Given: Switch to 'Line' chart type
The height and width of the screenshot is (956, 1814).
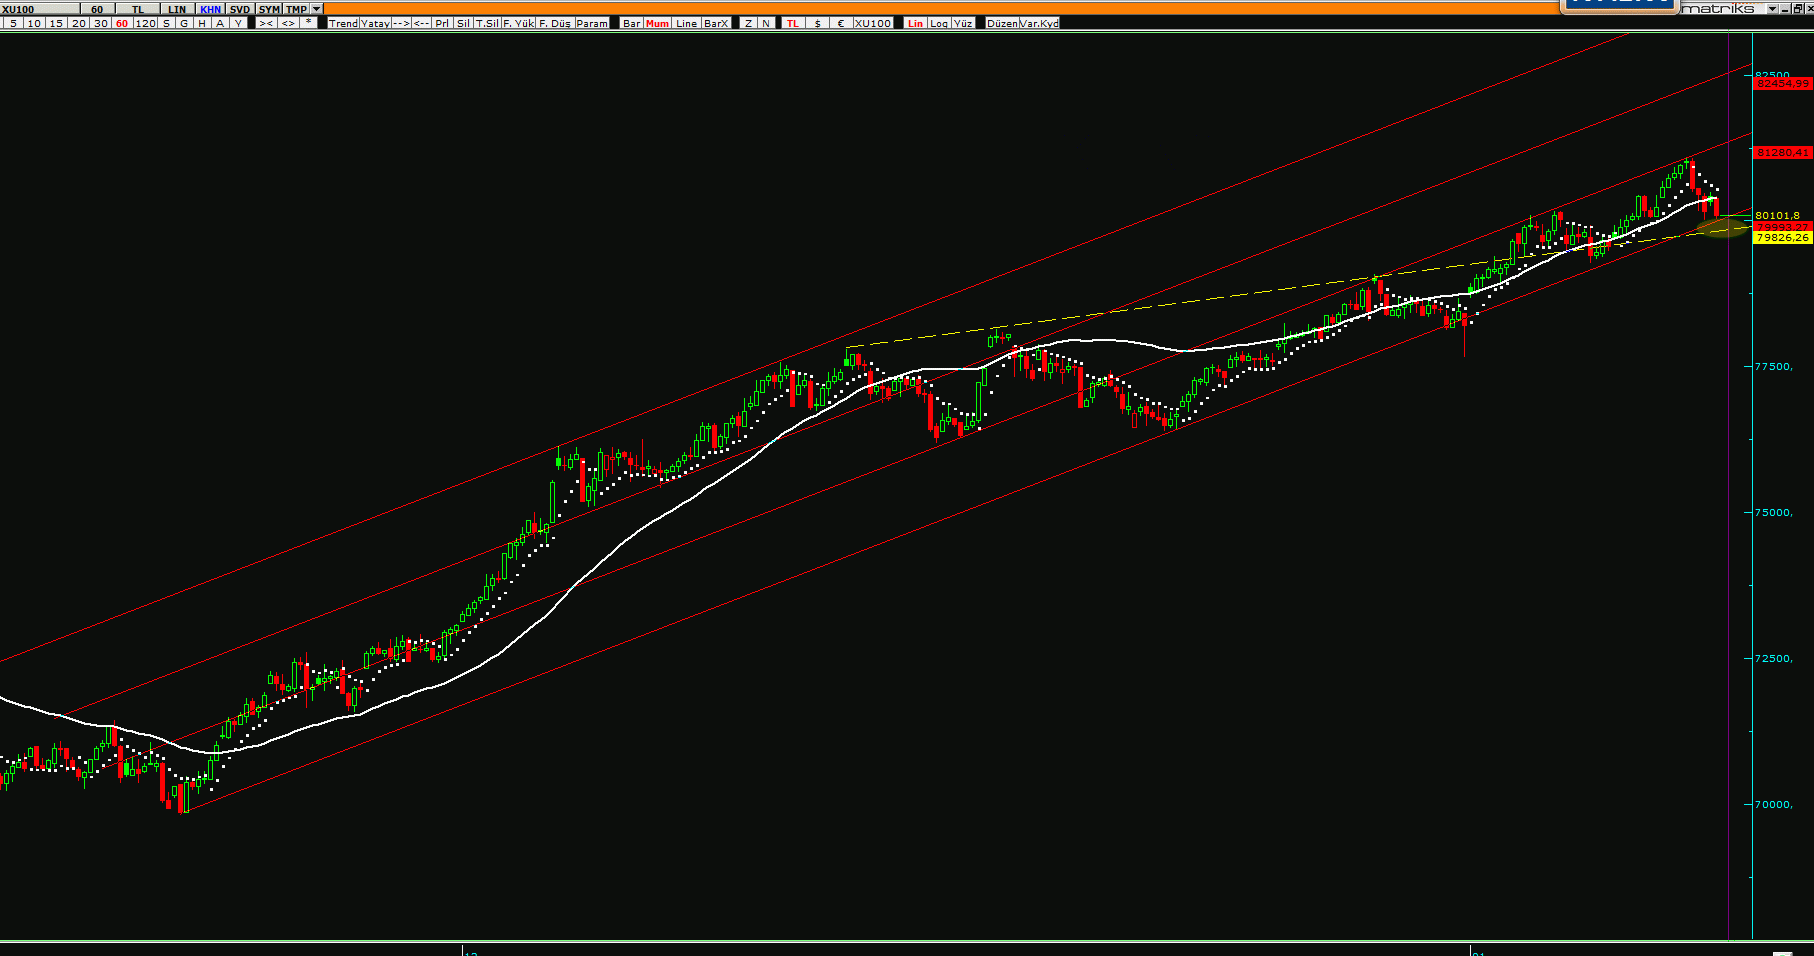Looking at the screenshot, I should [686, 23].
